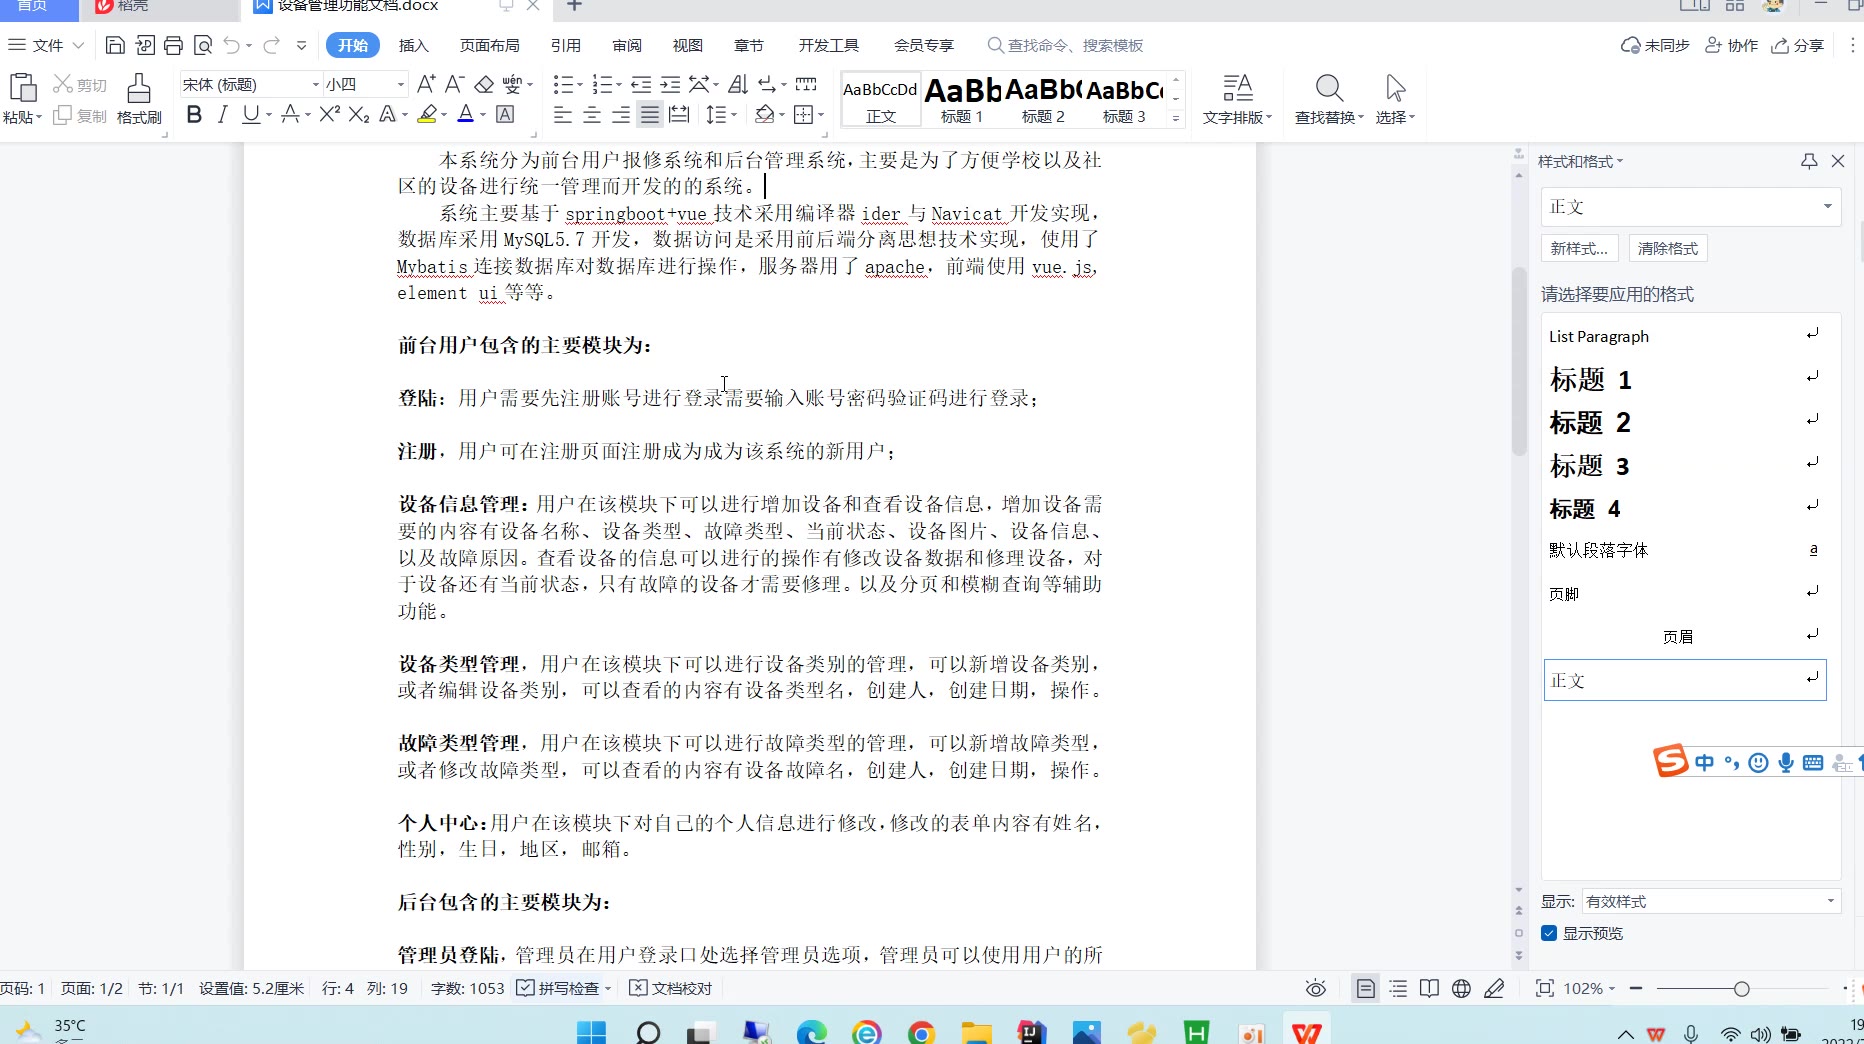Expand the styles gallery more arrow
Image resolution: width=1864 pixels, height=1044 pixels.
(x=1176, y=118)
